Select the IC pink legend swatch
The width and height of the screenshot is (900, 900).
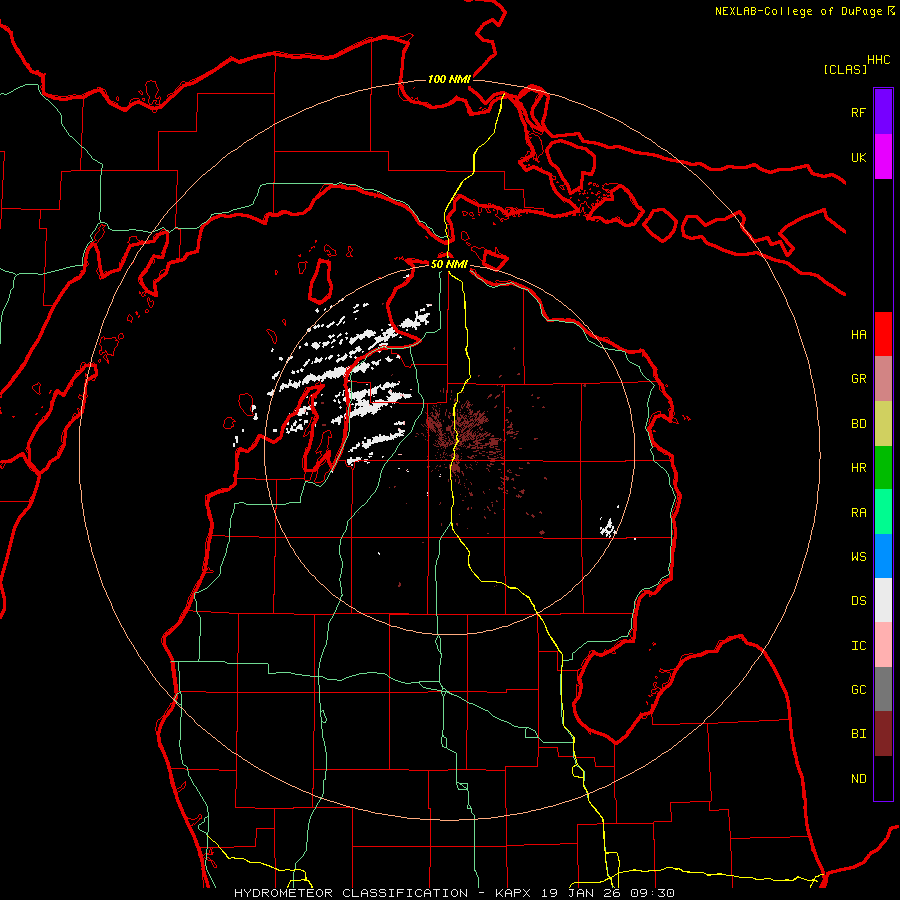click(x=883, y=645)
